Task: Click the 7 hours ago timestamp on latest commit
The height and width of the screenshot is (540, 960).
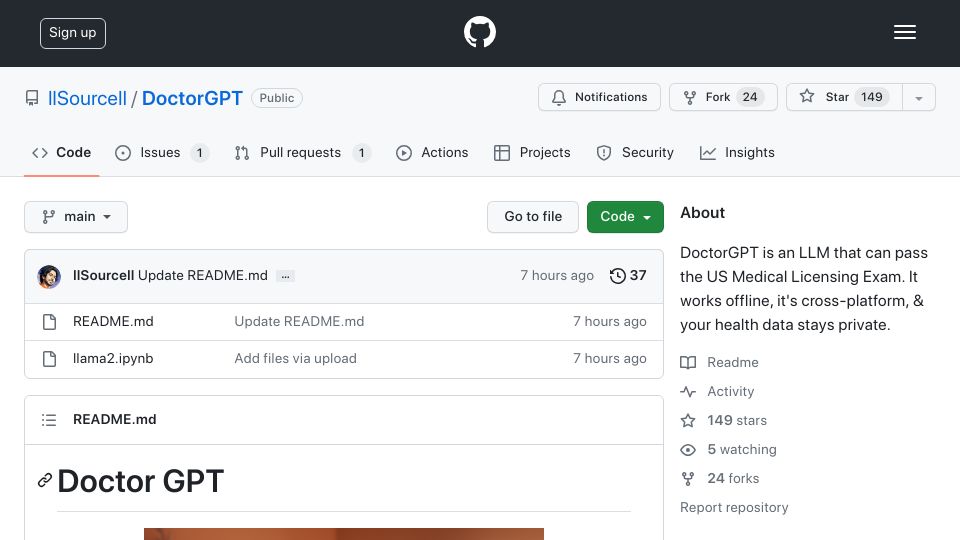Action: click(557, 276)
